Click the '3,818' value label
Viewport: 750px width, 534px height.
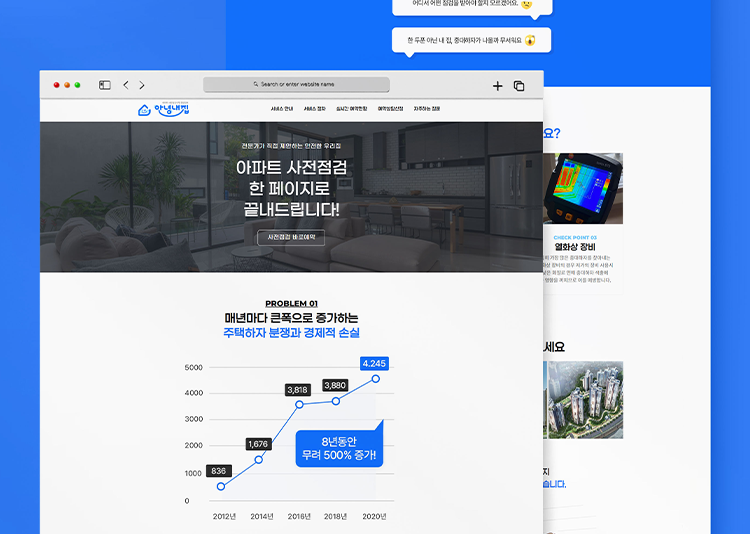click(298, 390)
